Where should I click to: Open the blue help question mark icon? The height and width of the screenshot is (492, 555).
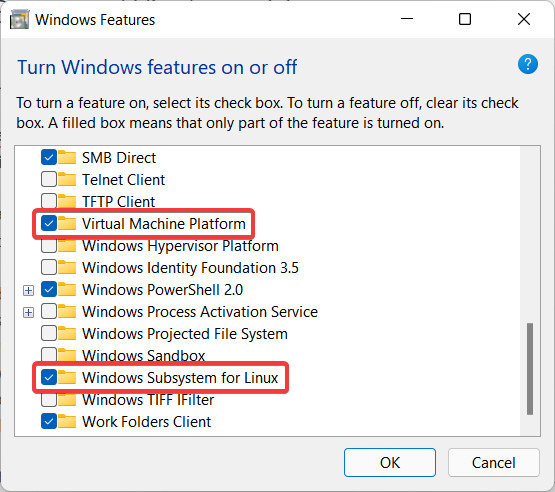click(x=527, y=64)
